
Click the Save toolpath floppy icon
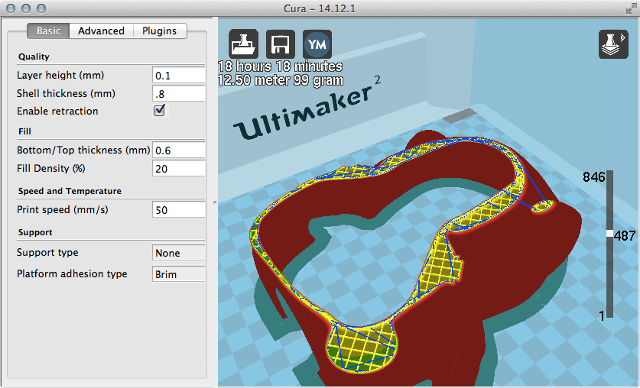pyautogui.click(x=280, y=44)
